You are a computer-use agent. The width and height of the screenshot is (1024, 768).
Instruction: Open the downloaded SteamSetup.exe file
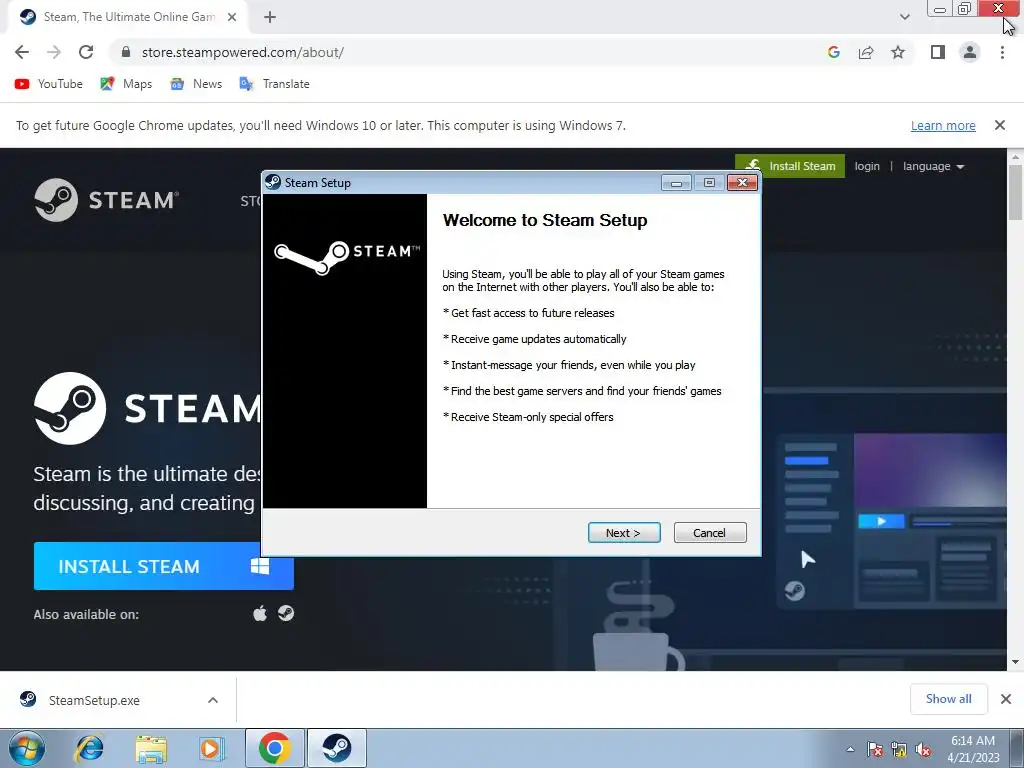93,700
